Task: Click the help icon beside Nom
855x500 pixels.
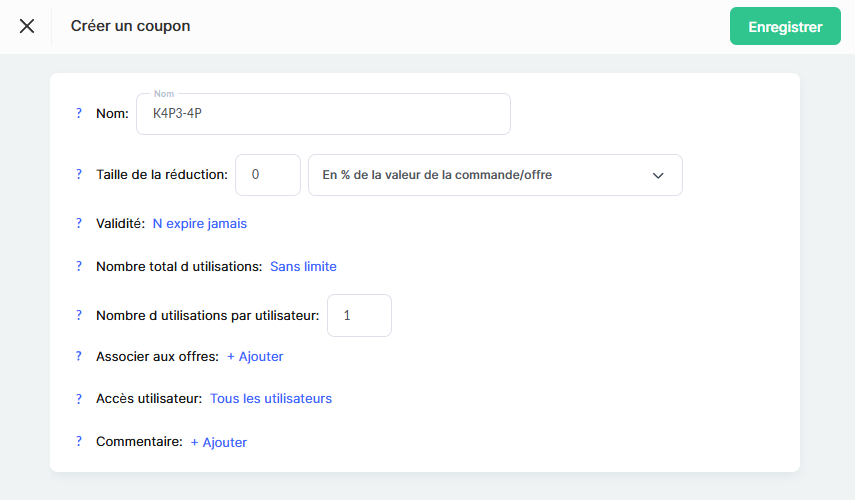Action: point(79,114)
